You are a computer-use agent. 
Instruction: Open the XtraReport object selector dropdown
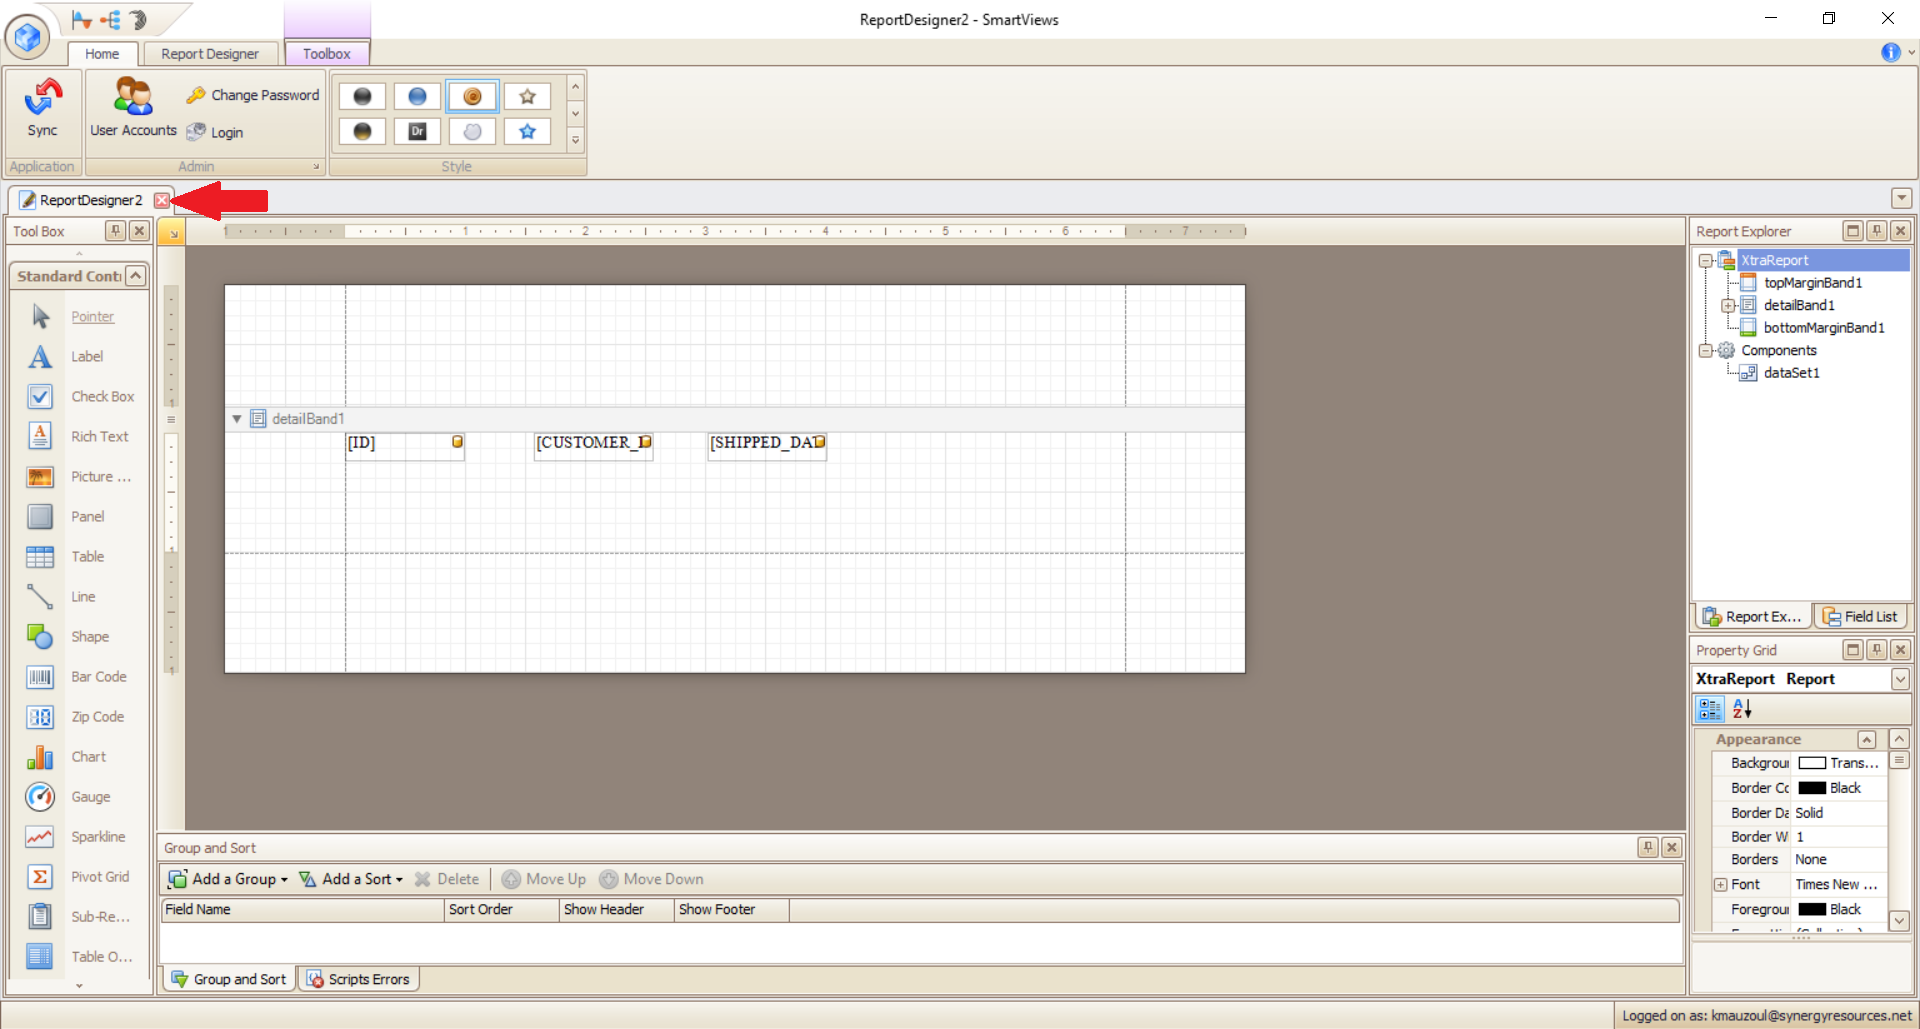point(1900,679)
